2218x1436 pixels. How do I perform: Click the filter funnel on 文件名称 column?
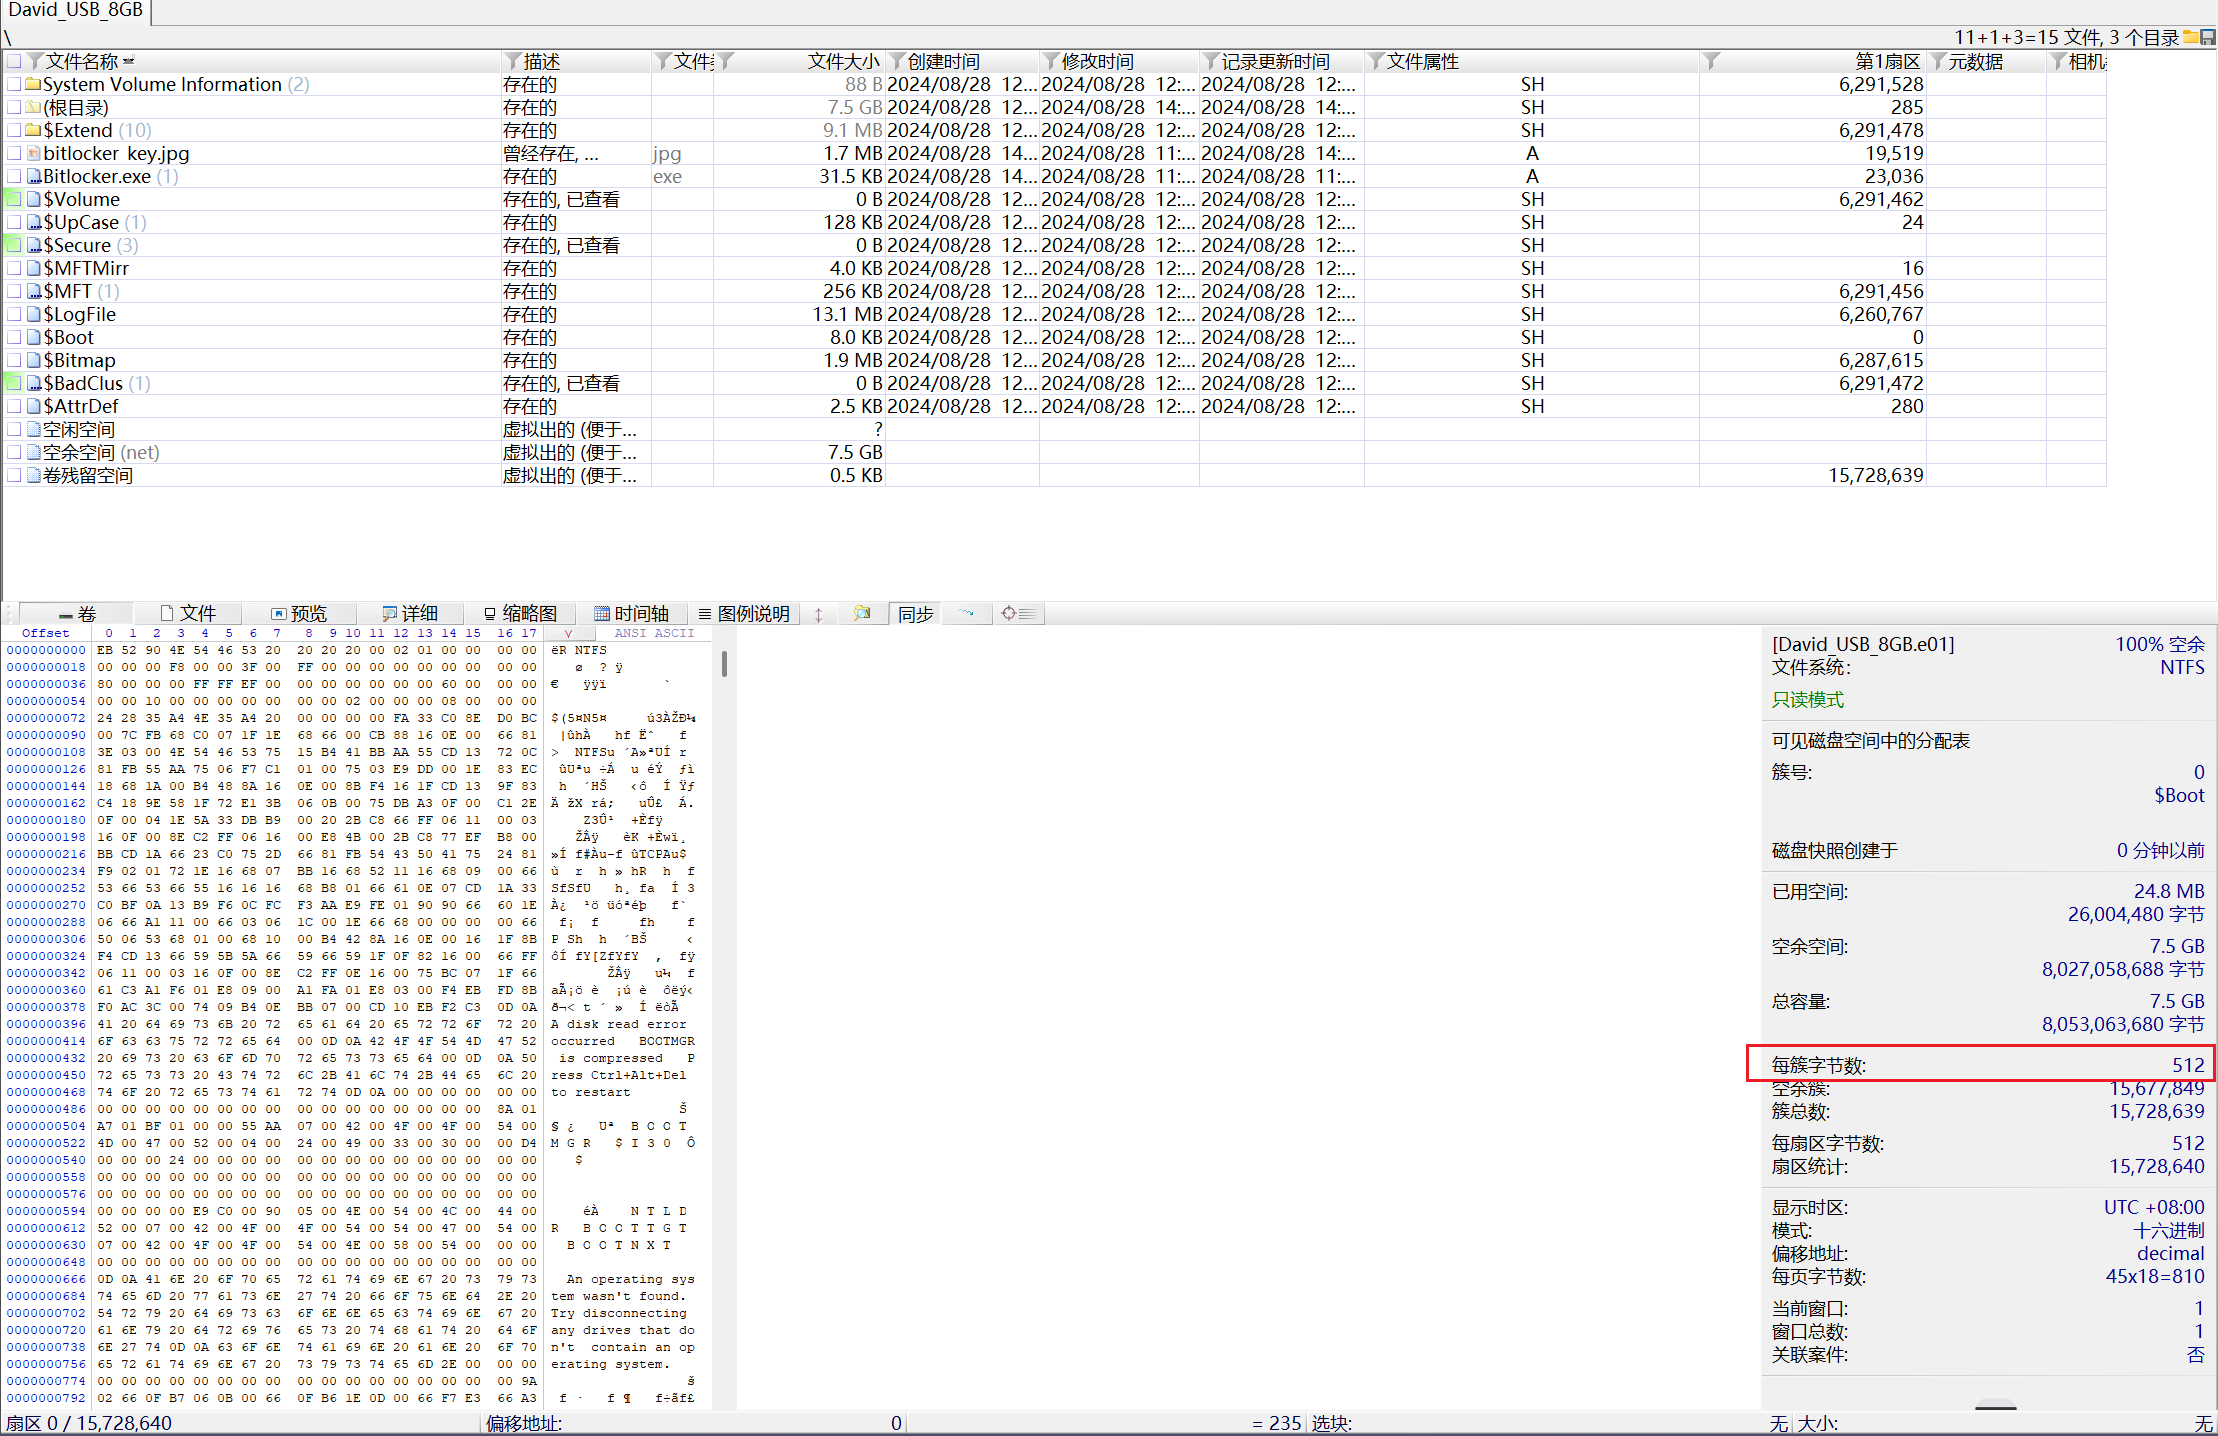(36, 62)
